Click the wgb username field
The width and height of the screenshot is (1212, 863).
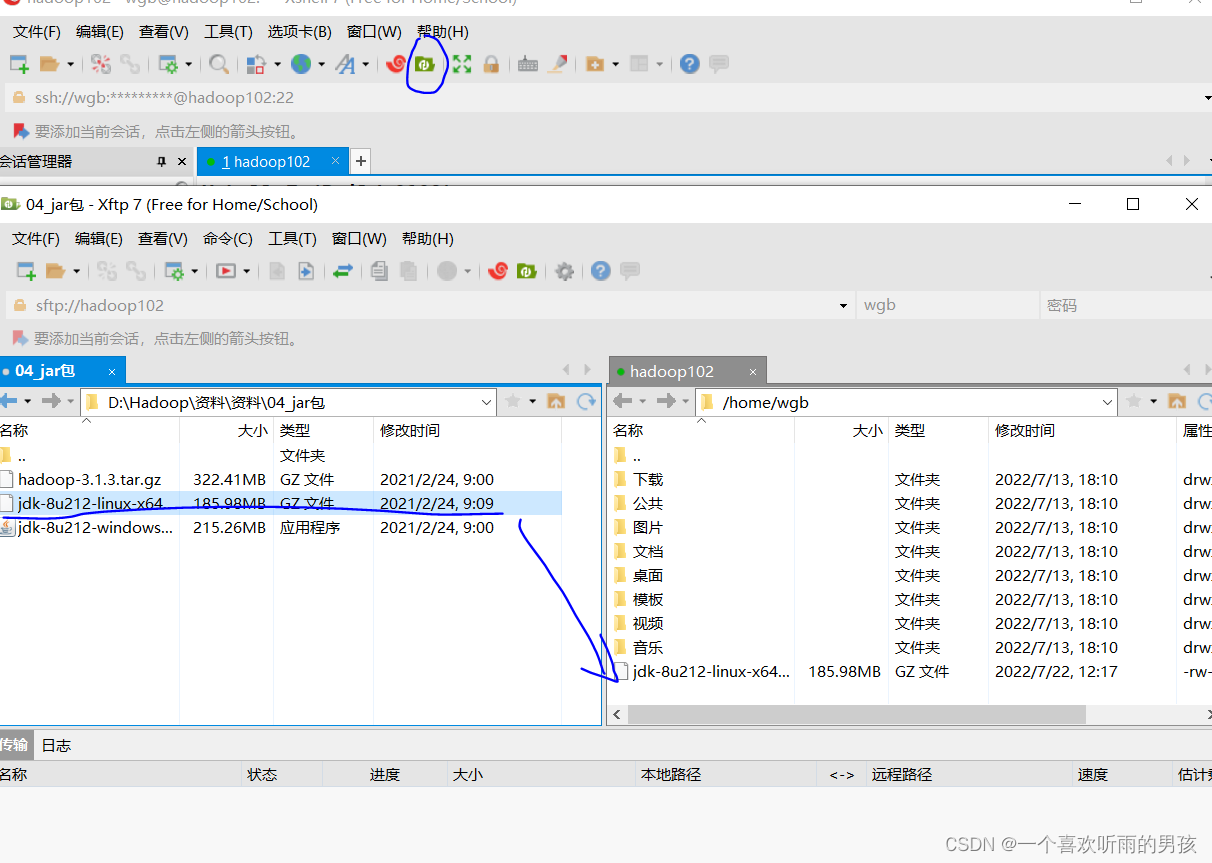(x=947, y=305)
